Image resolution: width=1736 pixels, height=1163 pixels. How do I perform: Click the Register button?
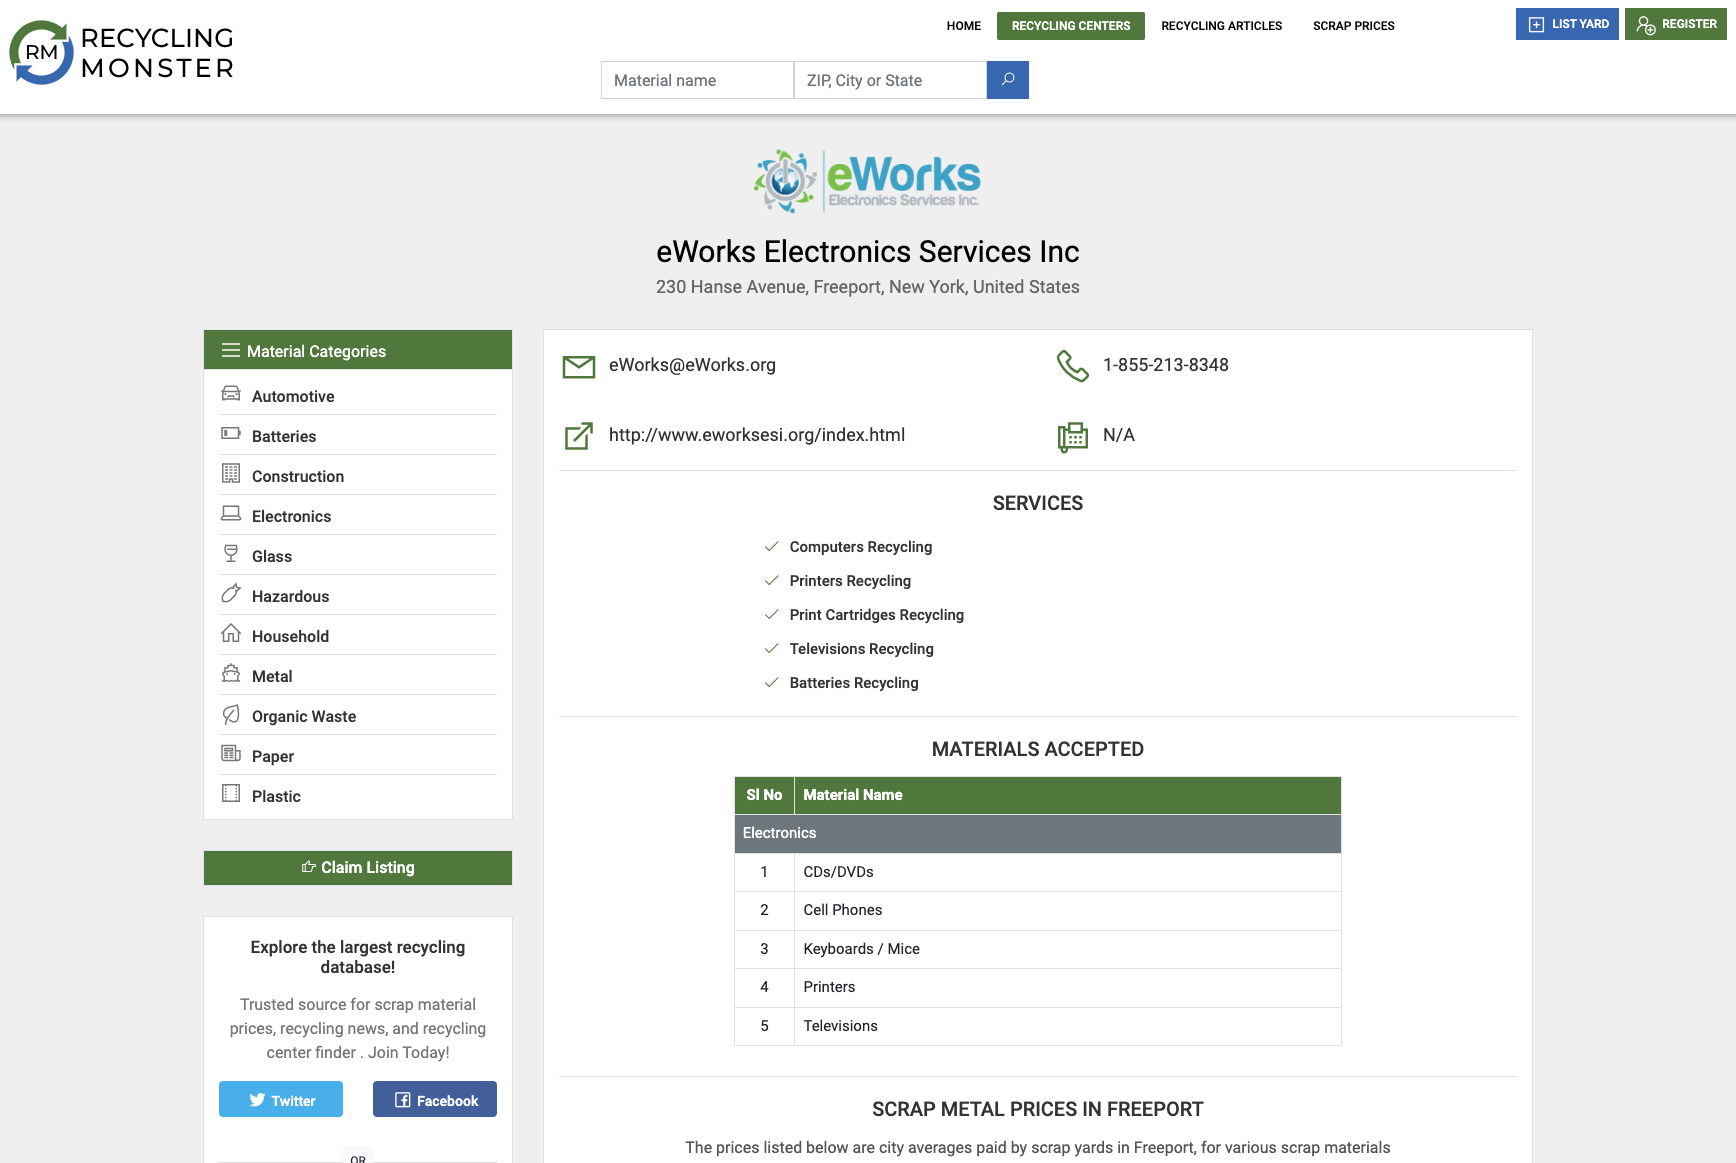tap(1676, 24)
